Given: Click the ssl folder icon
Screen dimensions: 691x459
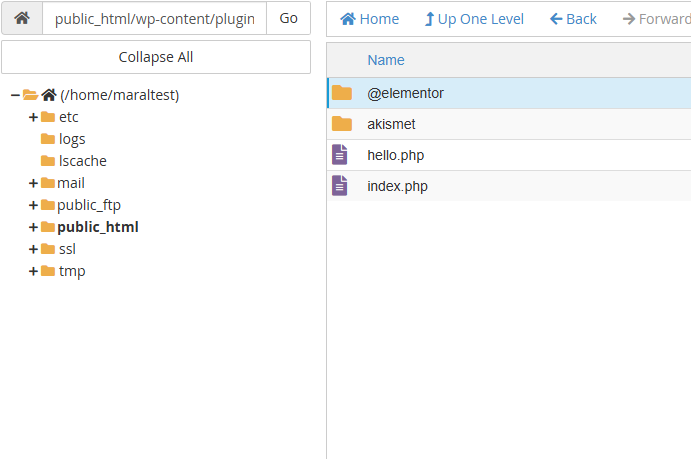Looking at the screenshot, I should [x=48, y=249].
